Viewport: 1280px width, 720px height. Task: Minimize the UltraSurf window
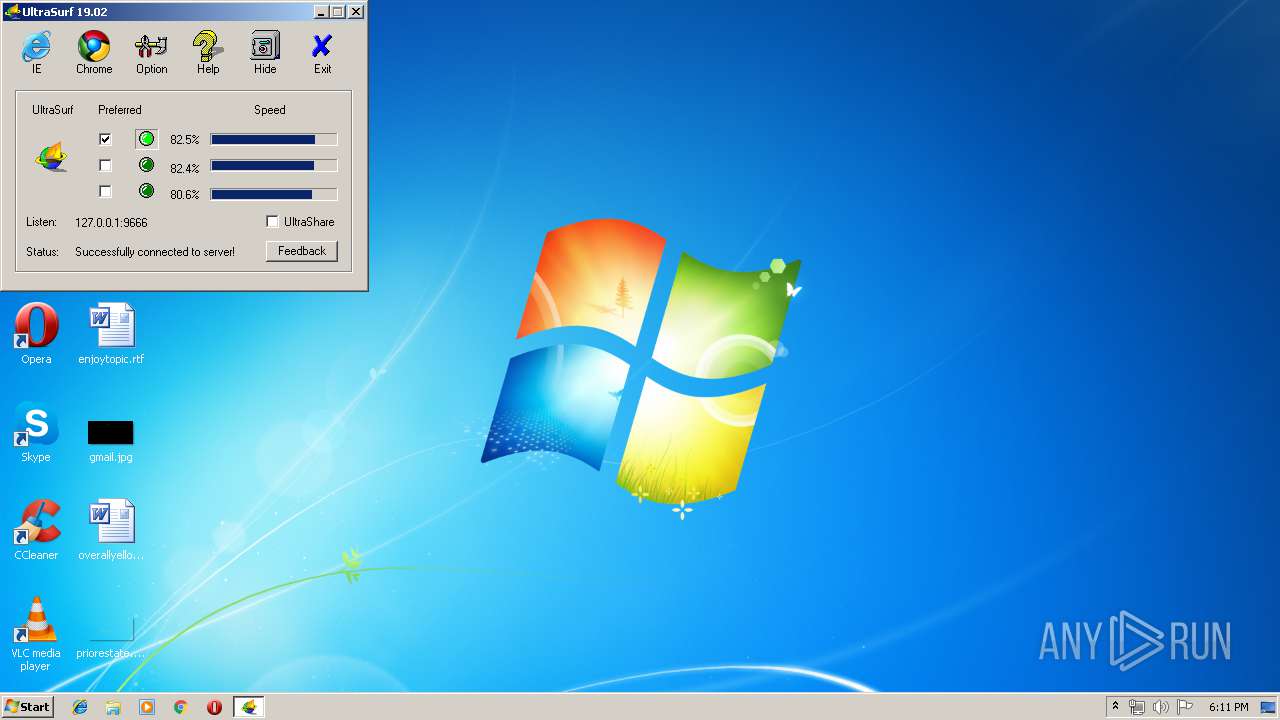pos(321,12)
